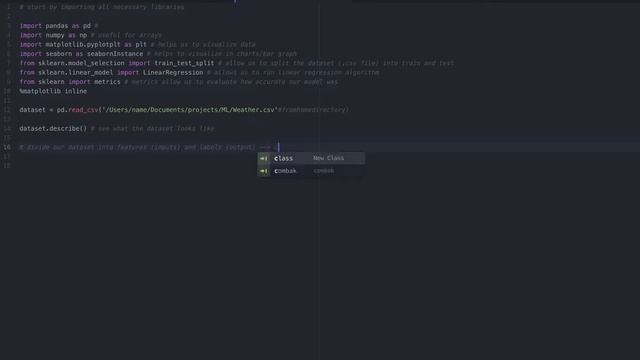This screenshot has width=640, height=360.
Task: Select the "class" autocomplete suggestion
Action: click(311, 158)
